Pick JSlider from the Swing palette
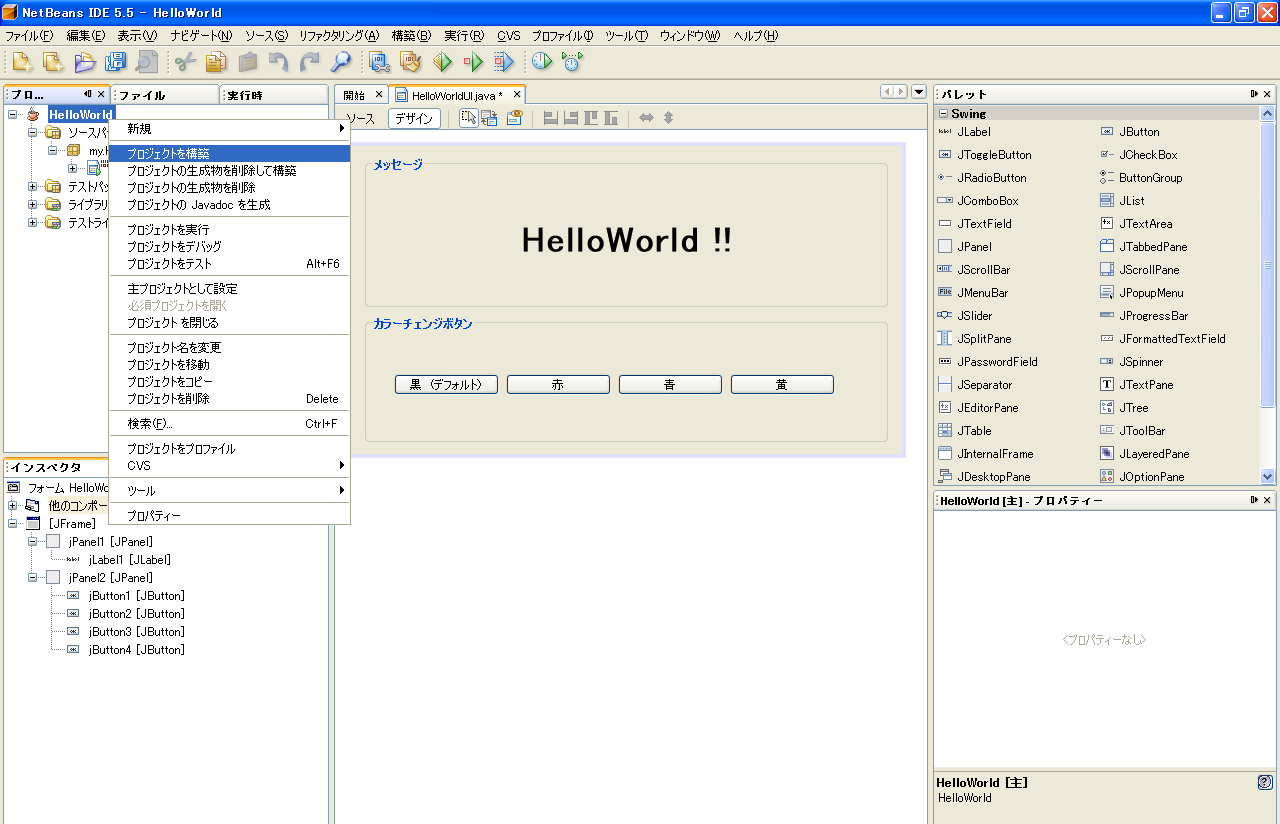This screenshot has height=824, width=1280. coord(974,316)
